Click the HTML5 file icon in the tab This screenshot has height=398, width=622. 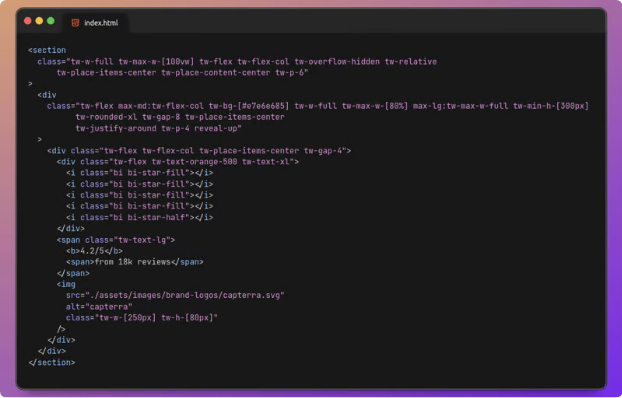pyautogui.click(x=75, y=23)
